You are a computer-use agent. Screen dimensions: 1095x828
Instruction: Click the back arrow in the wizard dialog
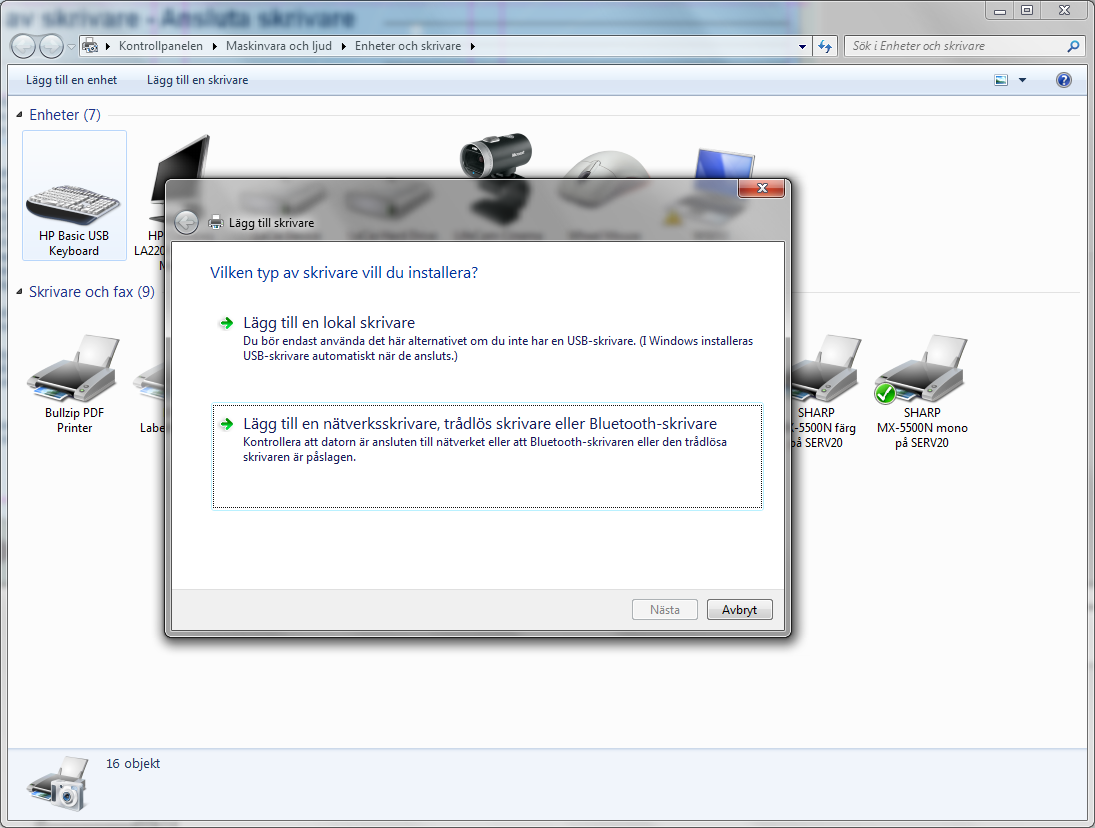(186, 223)
